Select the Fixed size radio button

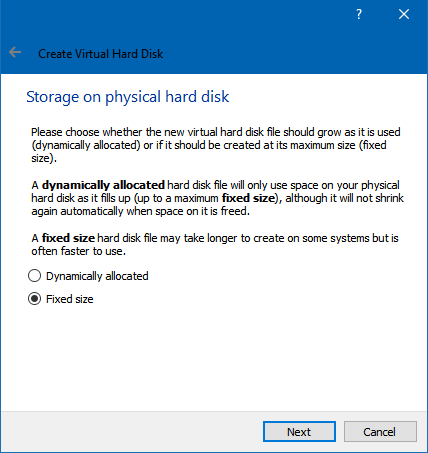click(x=34, y=299)
